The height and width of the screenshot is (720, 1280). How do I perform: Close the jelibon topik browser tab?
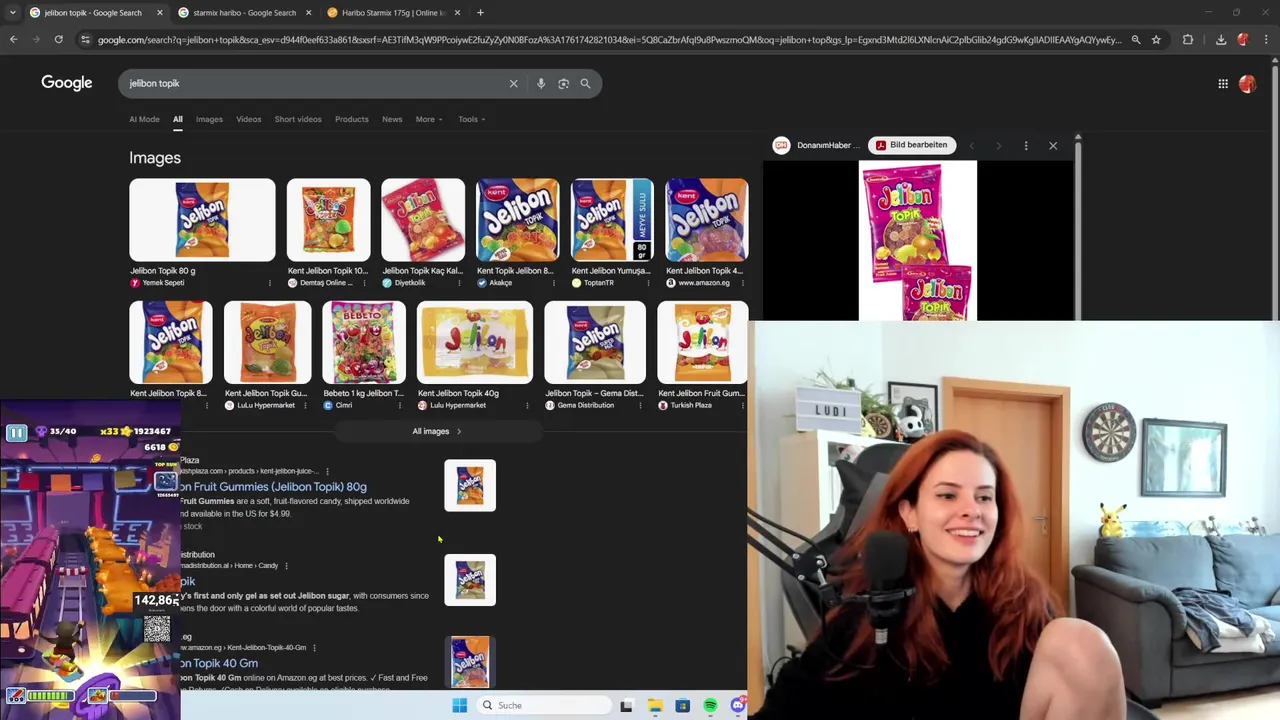tap(160, 13)
